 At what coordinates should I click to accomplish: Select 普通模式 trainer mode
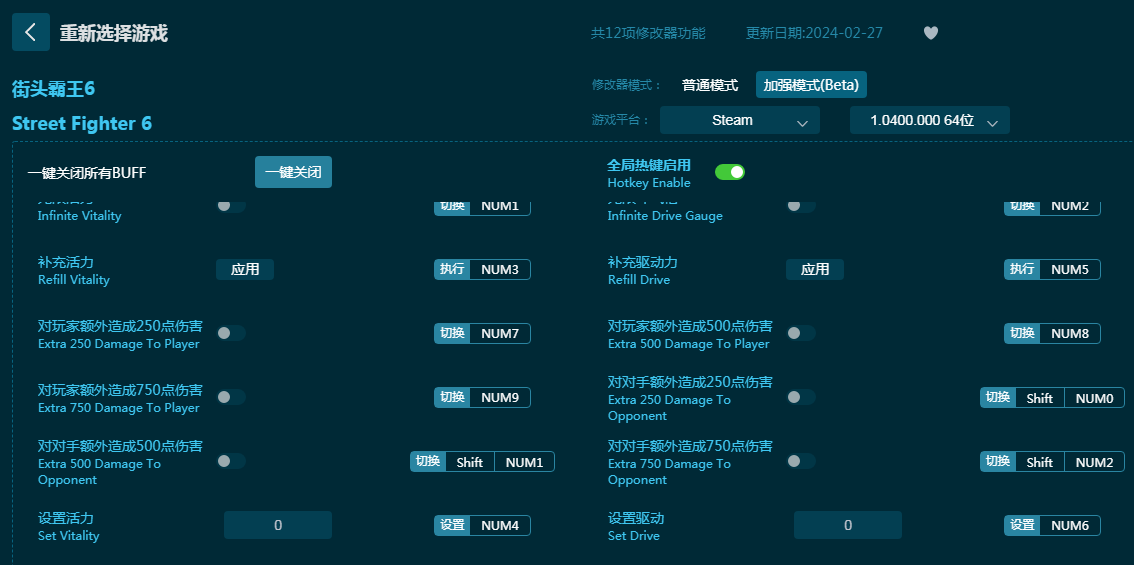click(x=709, y=85)
